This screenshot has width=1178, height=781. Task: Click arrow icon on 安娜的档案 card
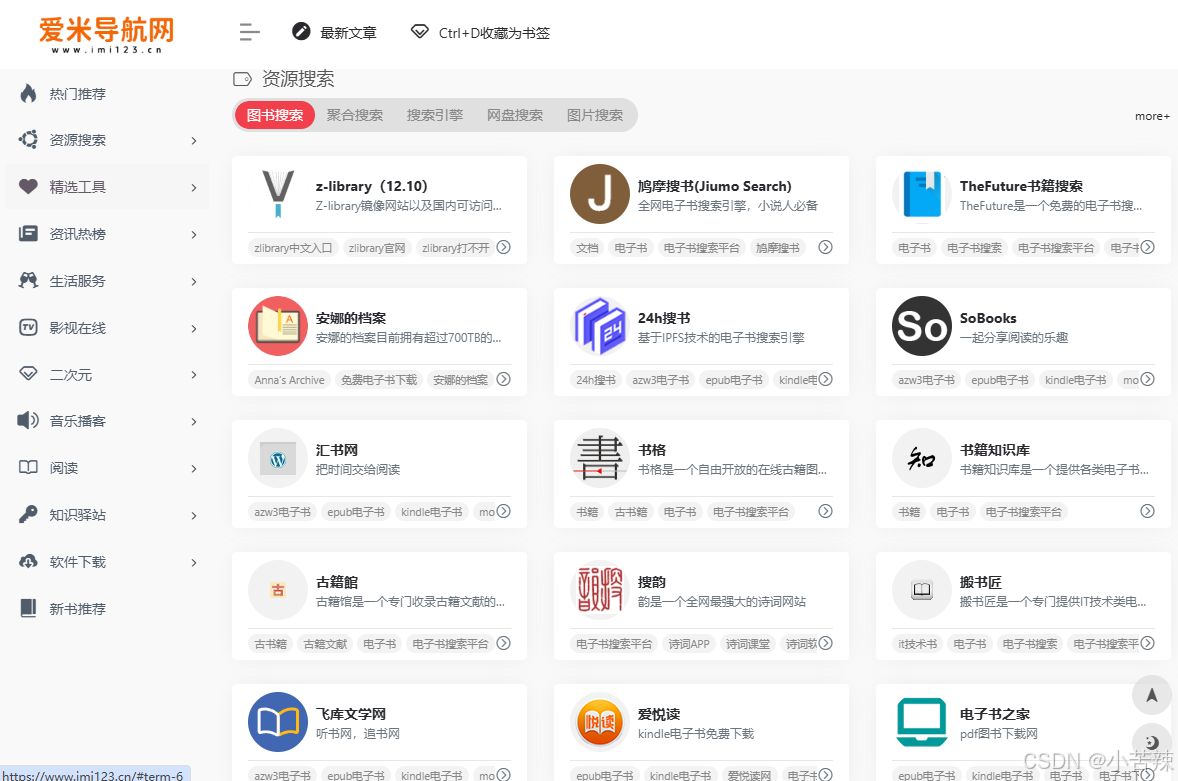pyautogui.click(x=504, y=379)
